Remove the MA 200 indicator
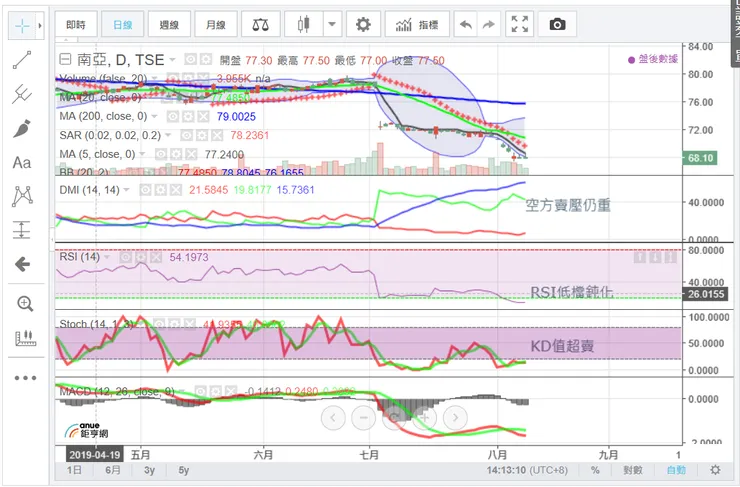The width and height of the screenshot is (740, 487). point(203,116)
